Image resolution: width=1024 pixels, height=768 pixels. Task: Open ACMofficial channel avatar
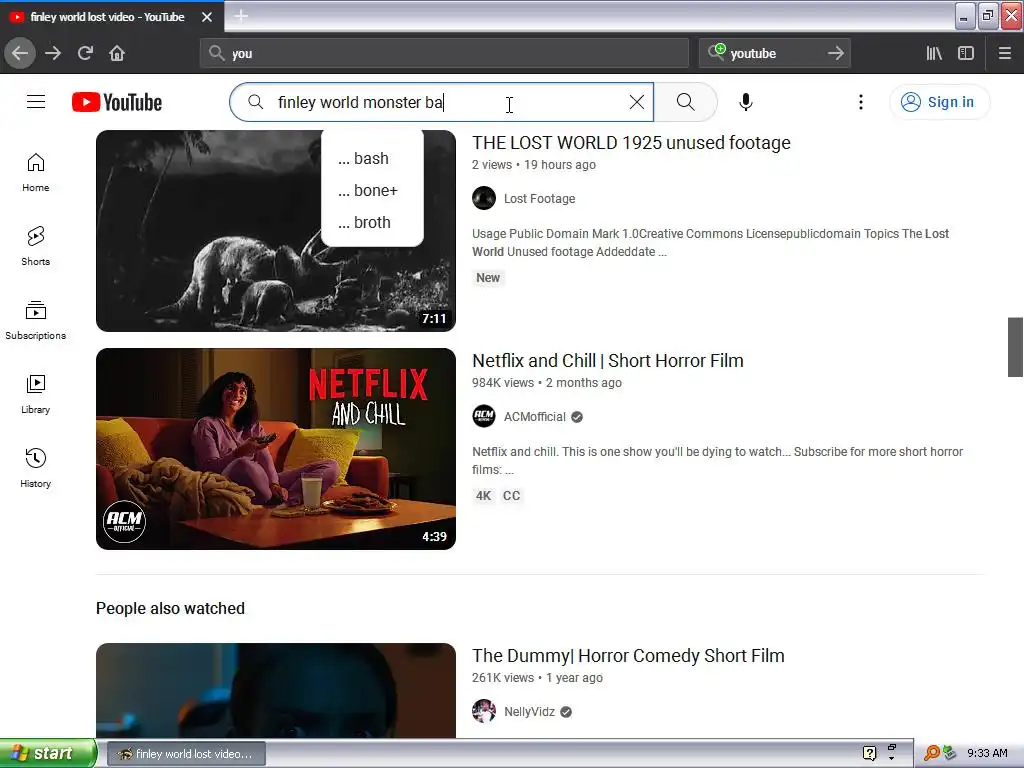coord(484,417)
